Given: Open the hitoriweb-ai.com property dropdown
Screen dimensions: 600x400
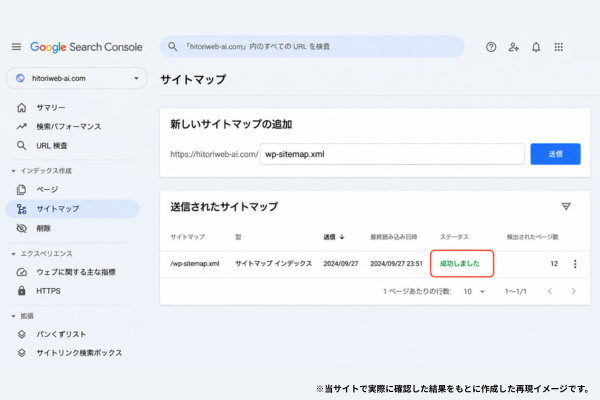Looking at the screenshot, I should [77, 78].
